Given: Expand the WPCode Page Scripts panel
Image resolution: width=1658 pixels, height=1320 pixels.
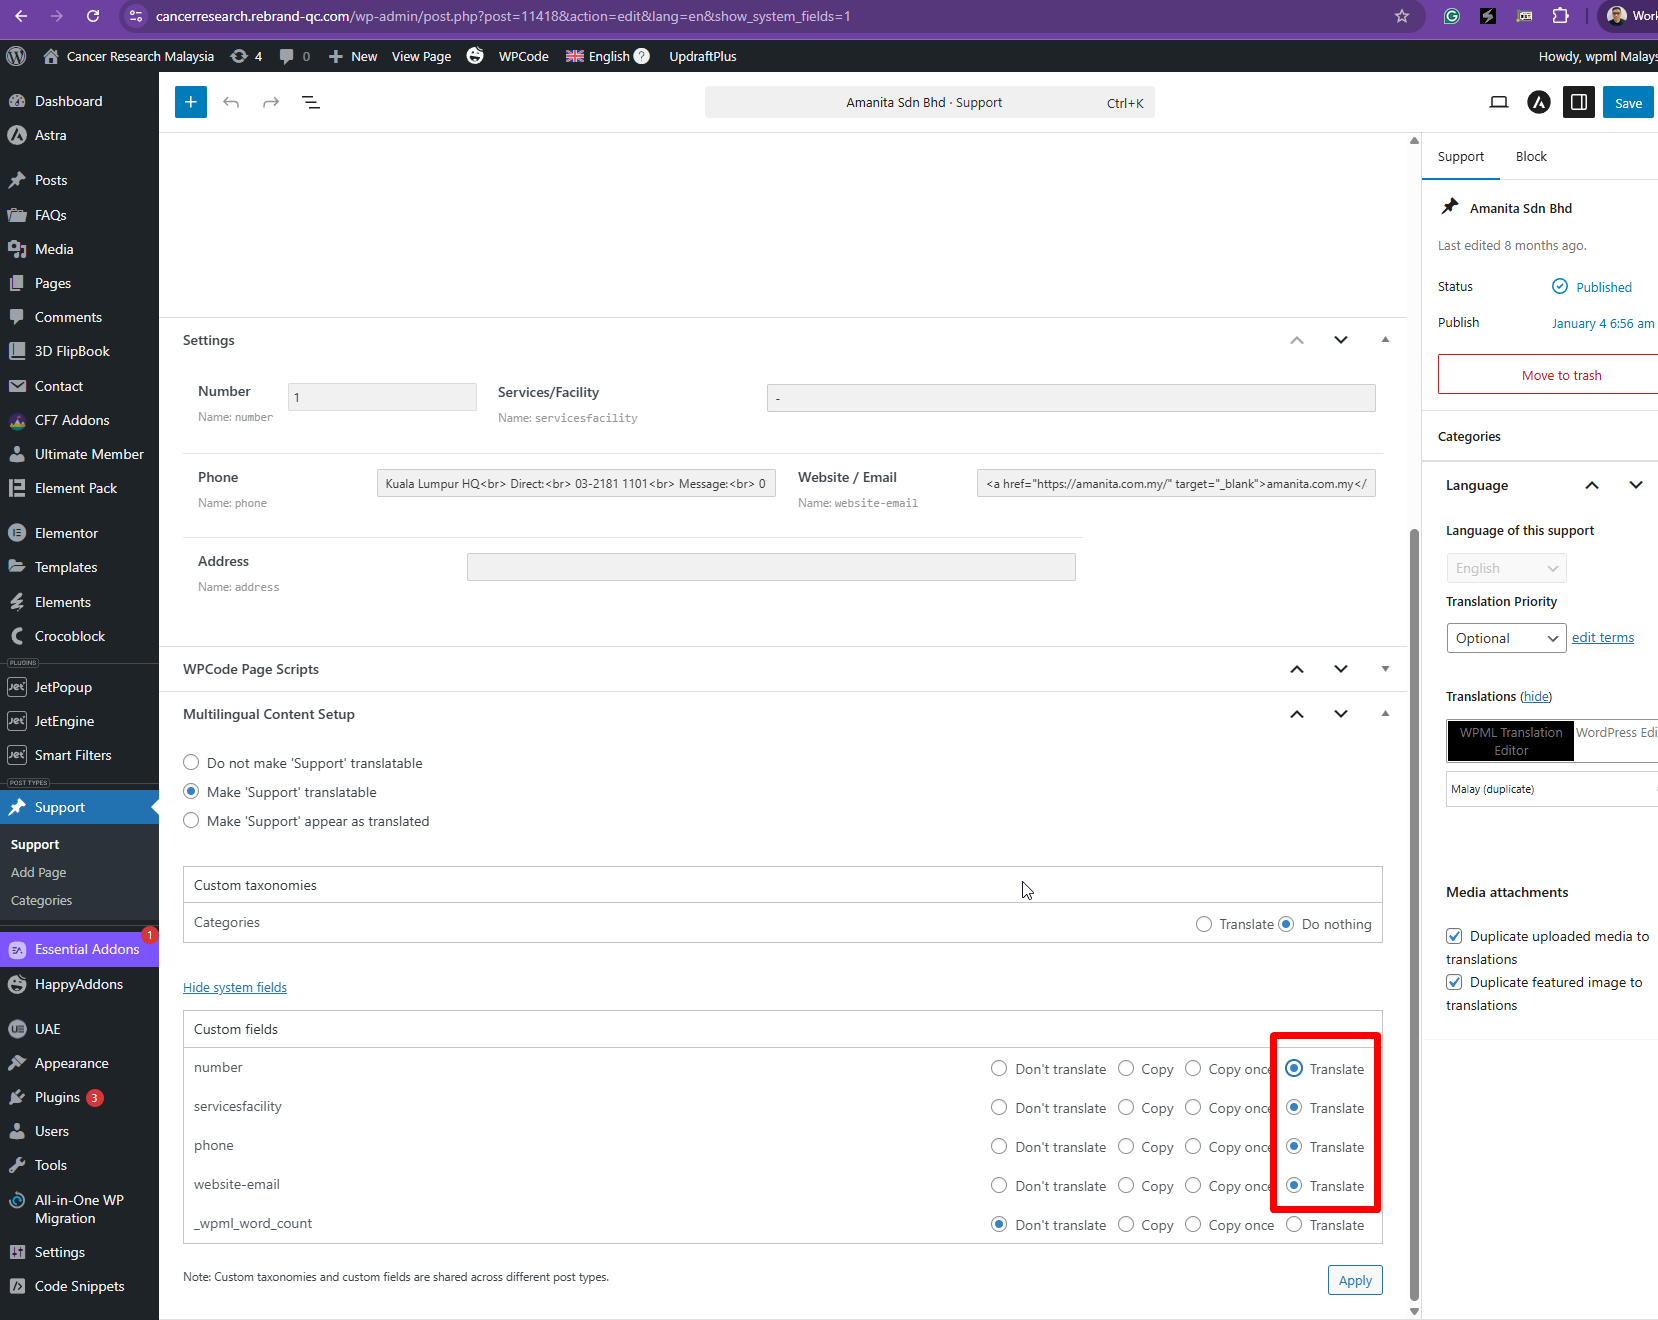Looking at the screenshot, I should [x=1385, y=669].
